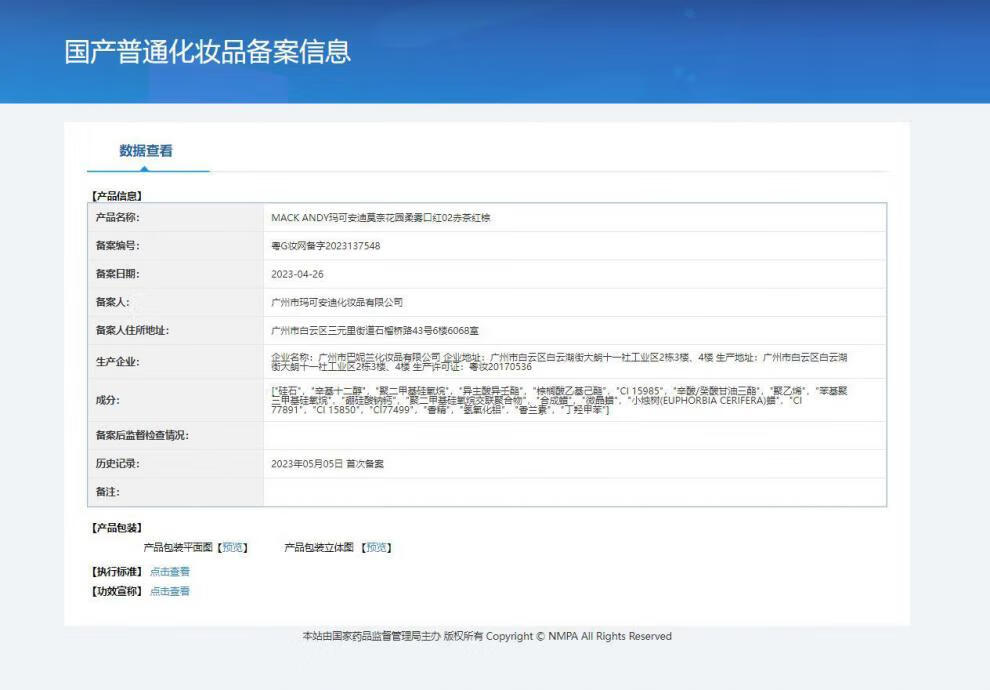Click the 历史记录 row label

pos(117,463)
